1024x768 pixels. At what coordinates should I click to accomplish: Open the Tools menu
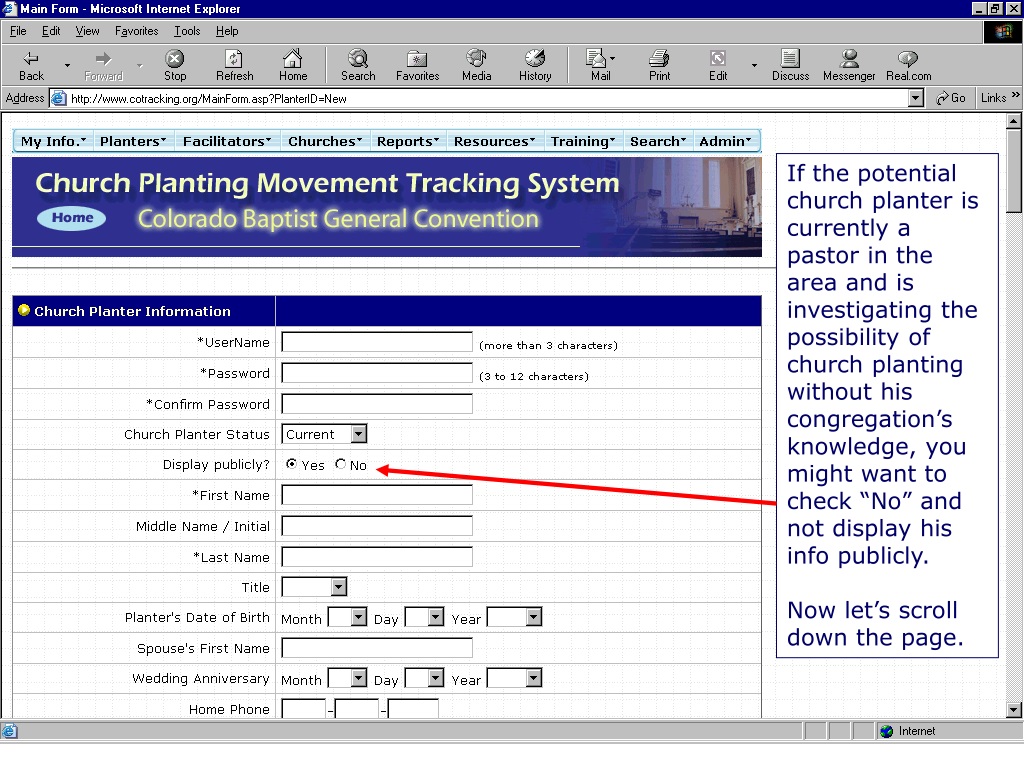coord(187,31)
